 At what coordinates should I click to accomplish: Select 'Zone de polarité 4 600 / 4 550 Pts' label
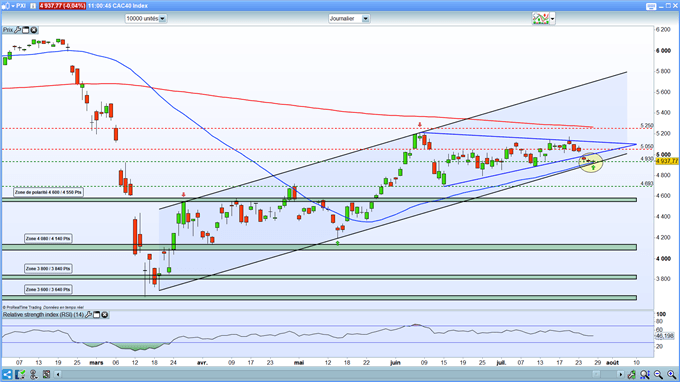click(48, 192)
